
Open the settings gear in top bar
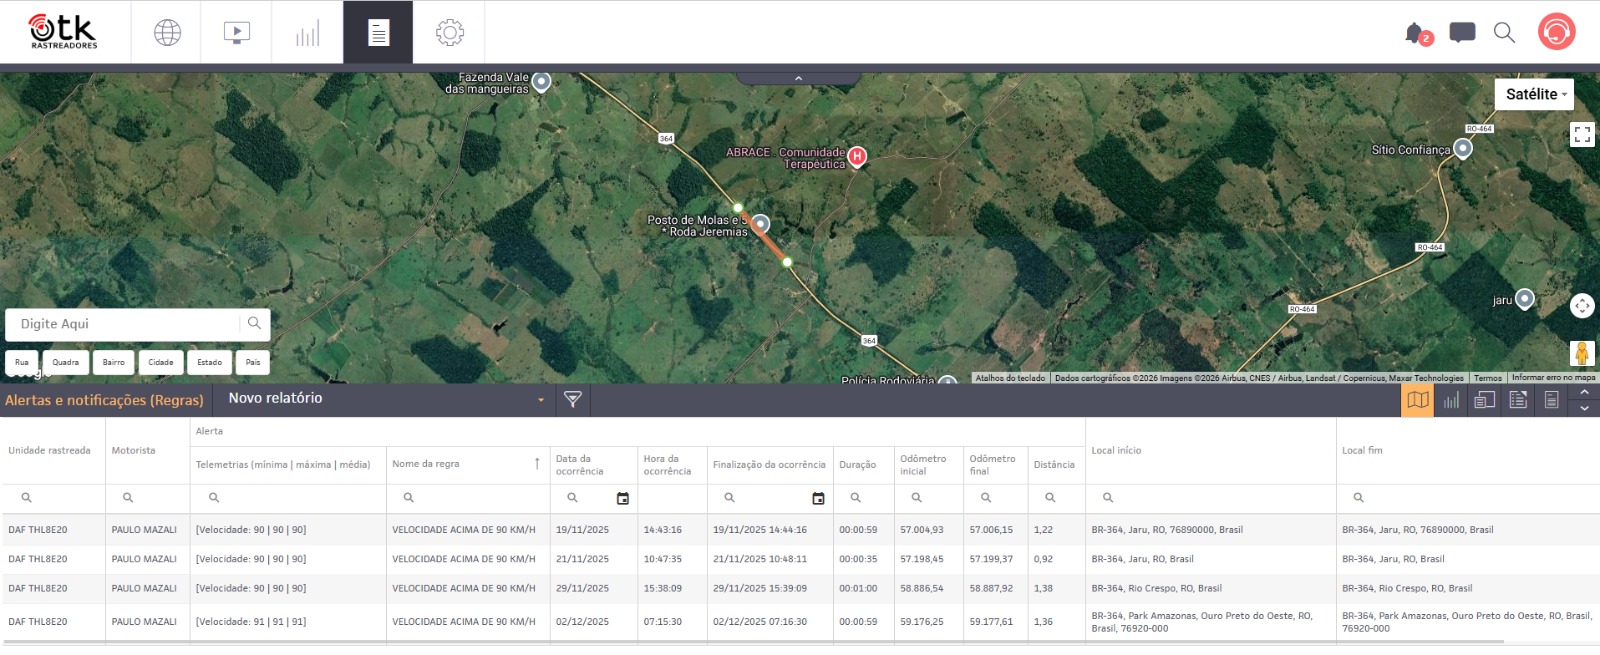point(449,33)
